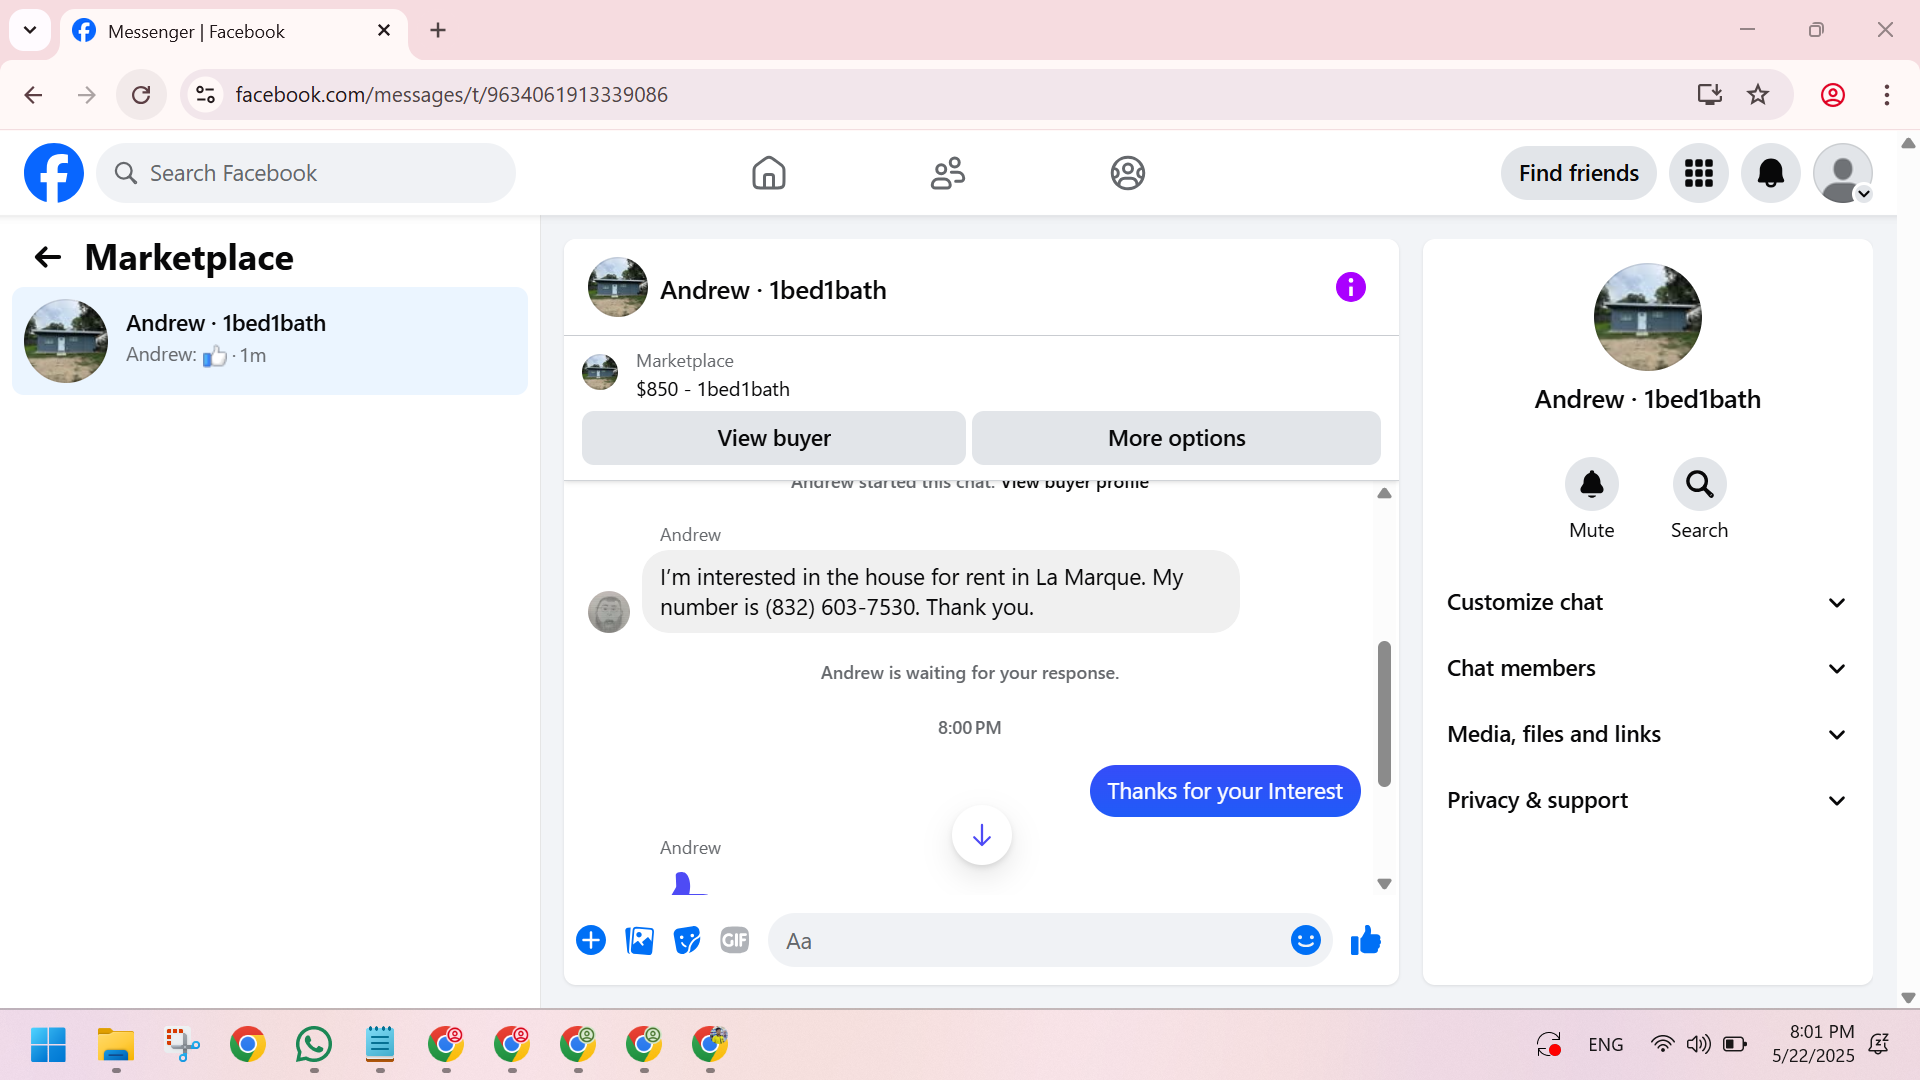Open File Explorer from taskbar

click(x=116, y=1045)
